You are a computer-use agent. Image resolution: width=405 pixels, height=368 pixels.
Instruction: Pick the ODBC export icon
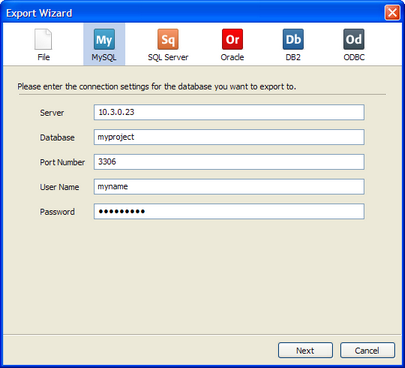[x=354, y=39]
